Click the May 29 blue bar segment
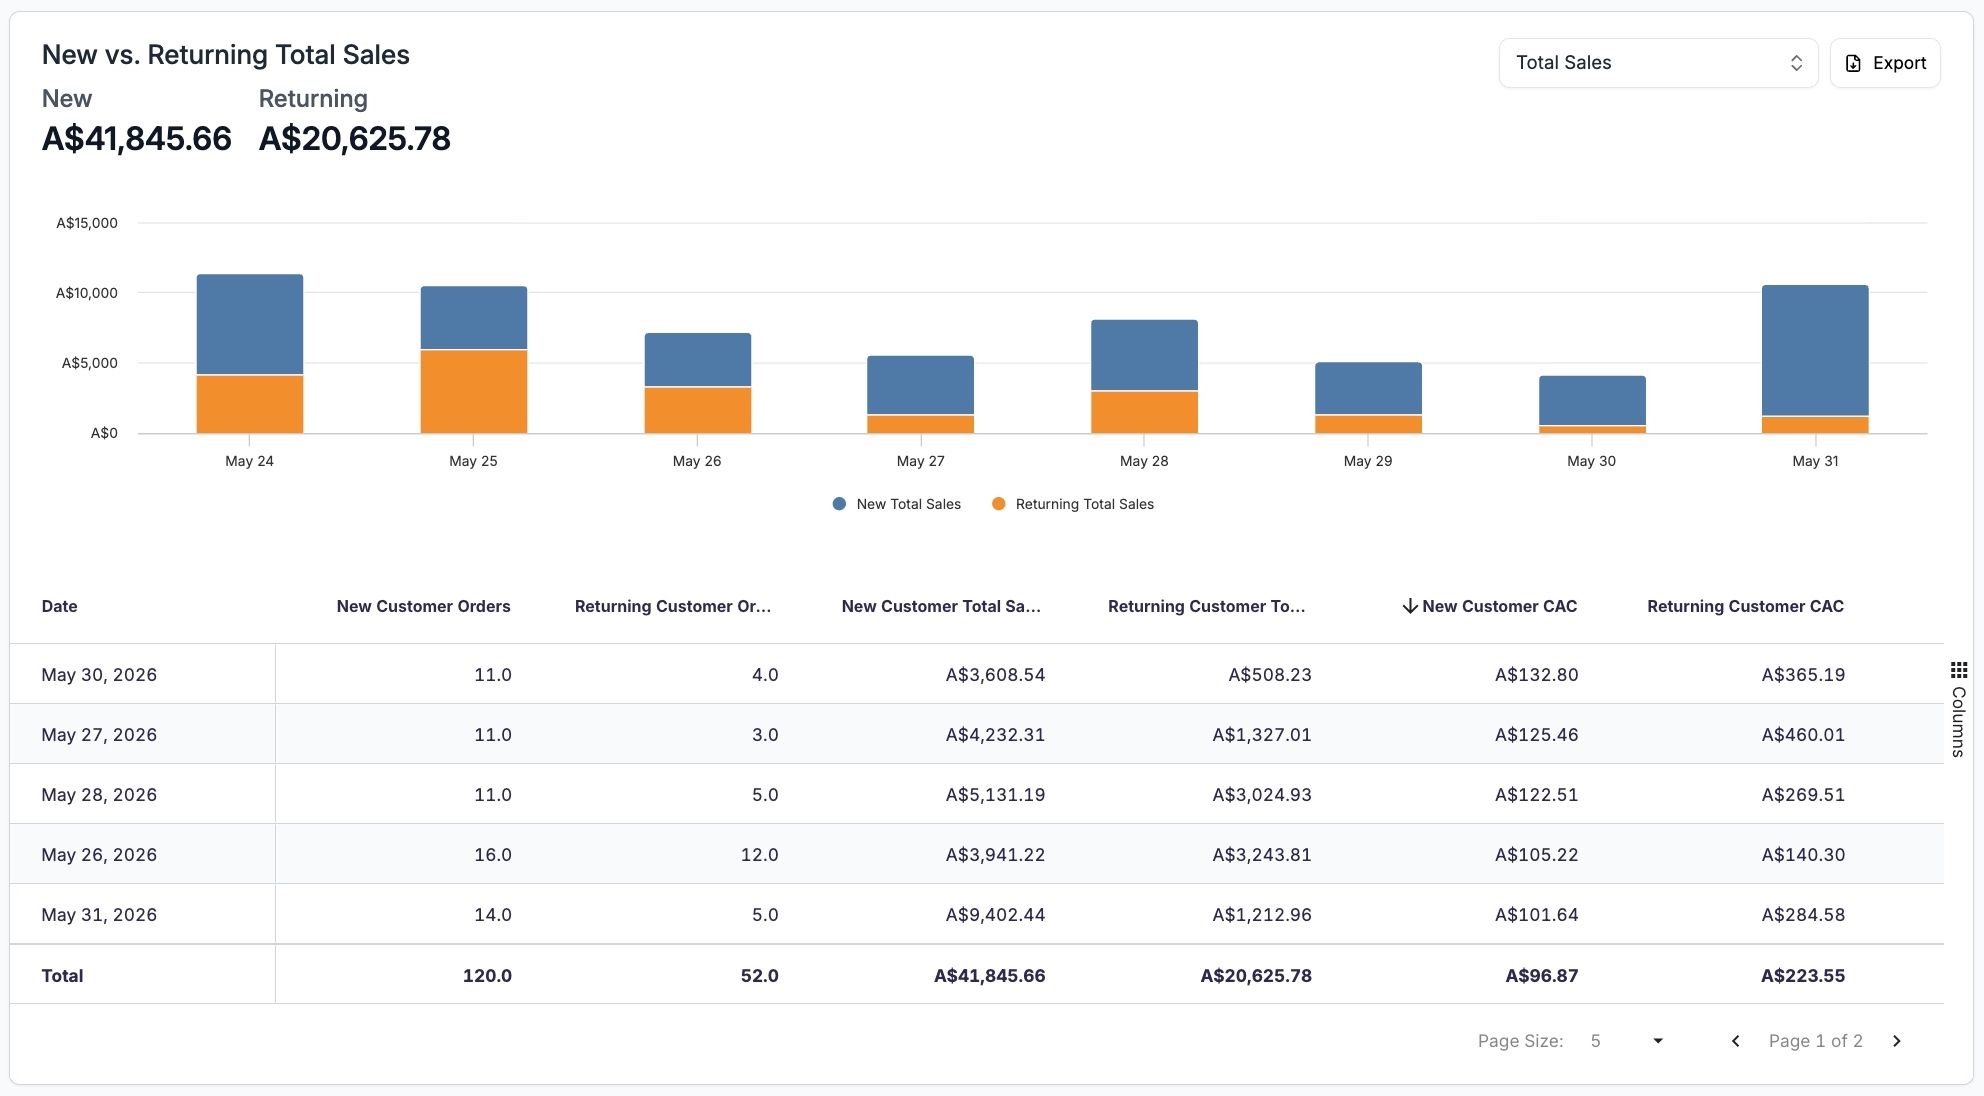Viewport: 1984px width, 1096px height. (1368, 388)
